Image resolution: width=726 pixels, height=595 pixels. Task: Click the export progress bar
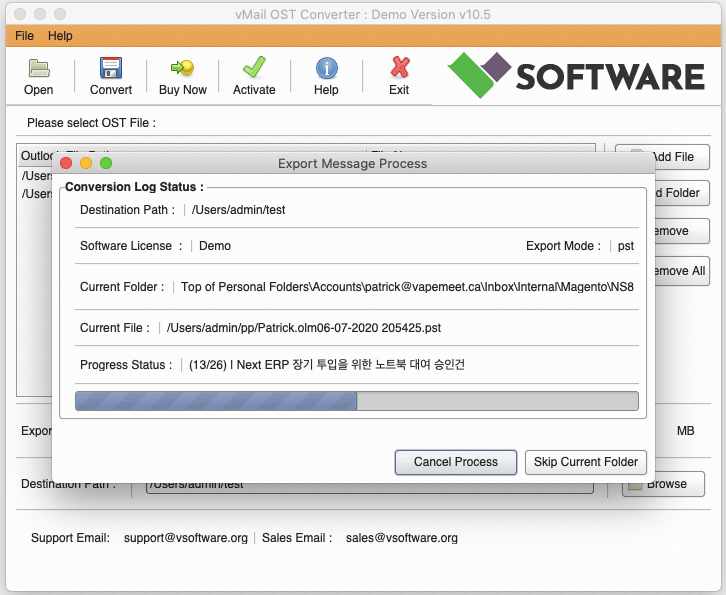(356, 401)
